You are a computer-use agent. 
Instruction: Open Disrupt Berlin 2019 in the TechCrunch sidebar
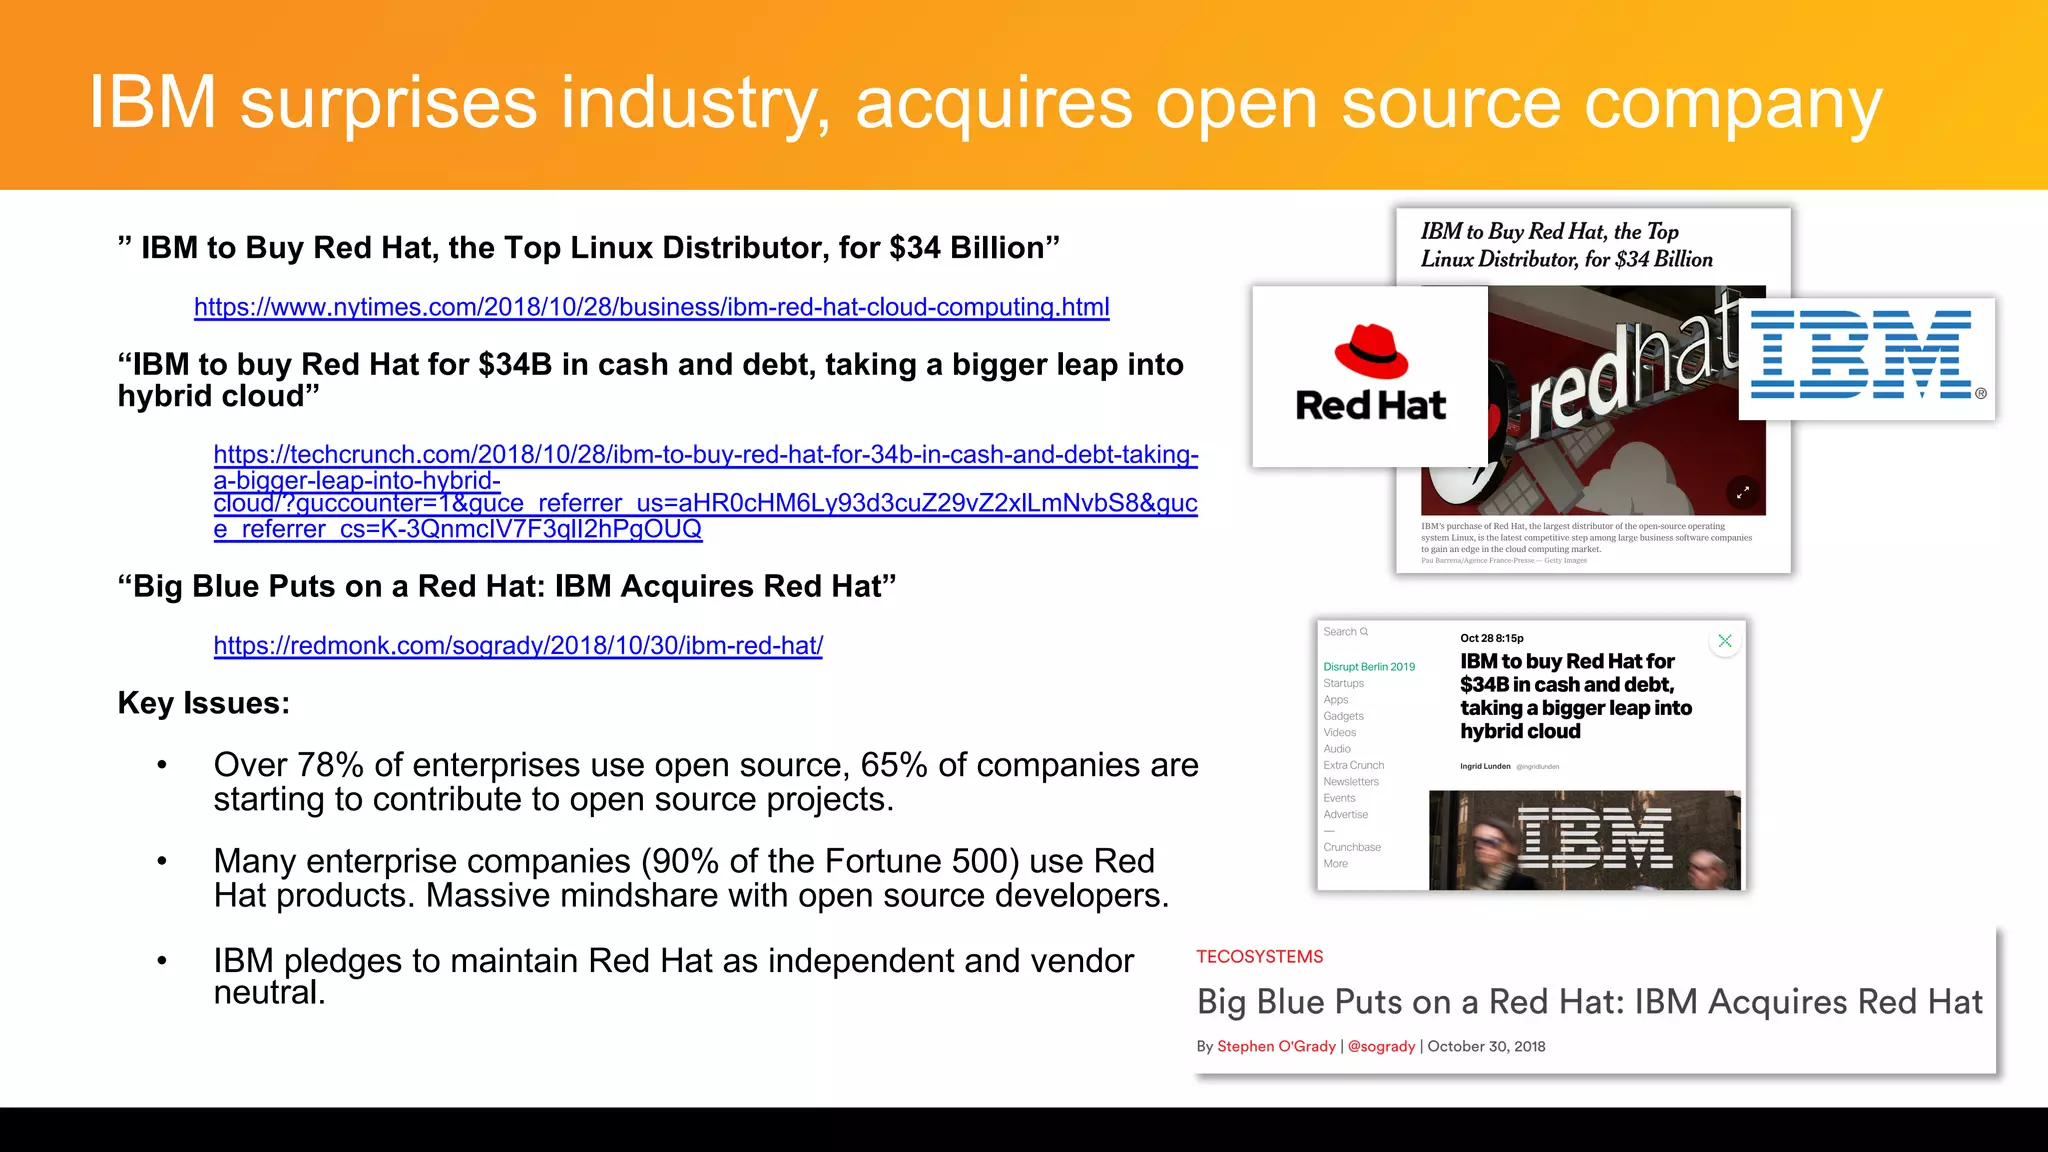pyautogui.click(x=1369, y=667)
